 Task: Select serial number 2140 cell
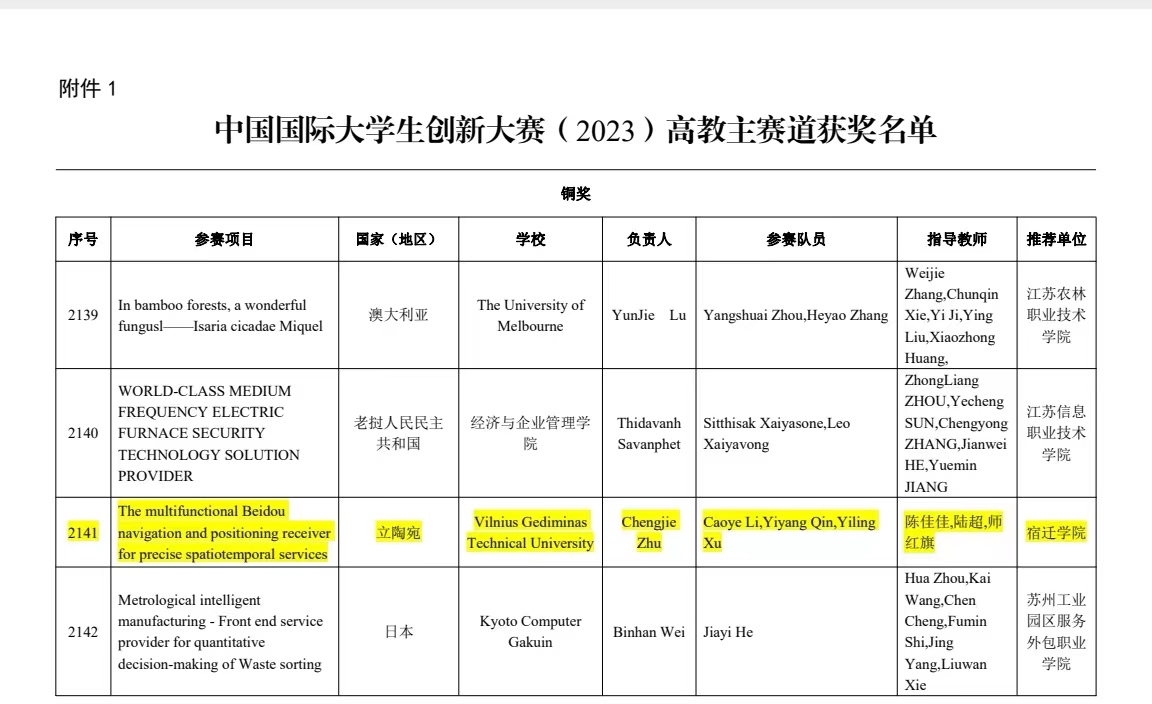83,433
